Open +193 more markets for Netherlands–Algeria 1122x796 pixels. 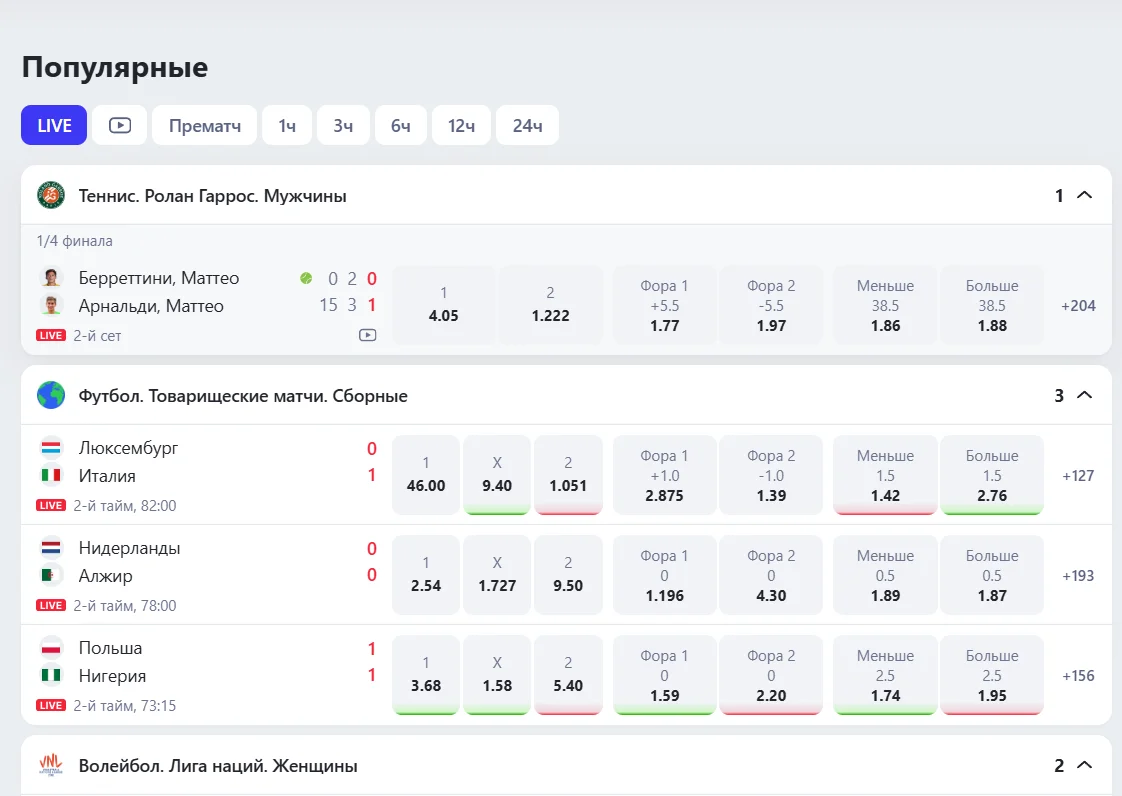[1078, 576]
